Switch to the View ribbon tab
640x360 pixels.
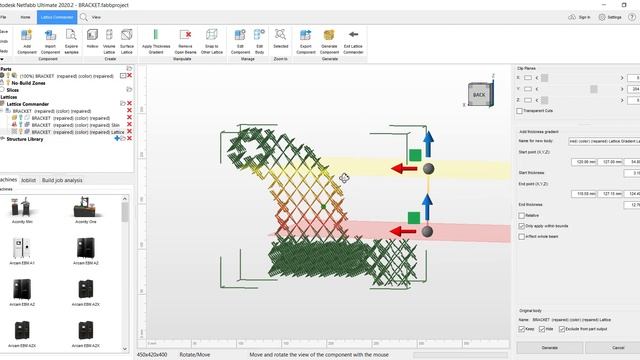(96, 17)
